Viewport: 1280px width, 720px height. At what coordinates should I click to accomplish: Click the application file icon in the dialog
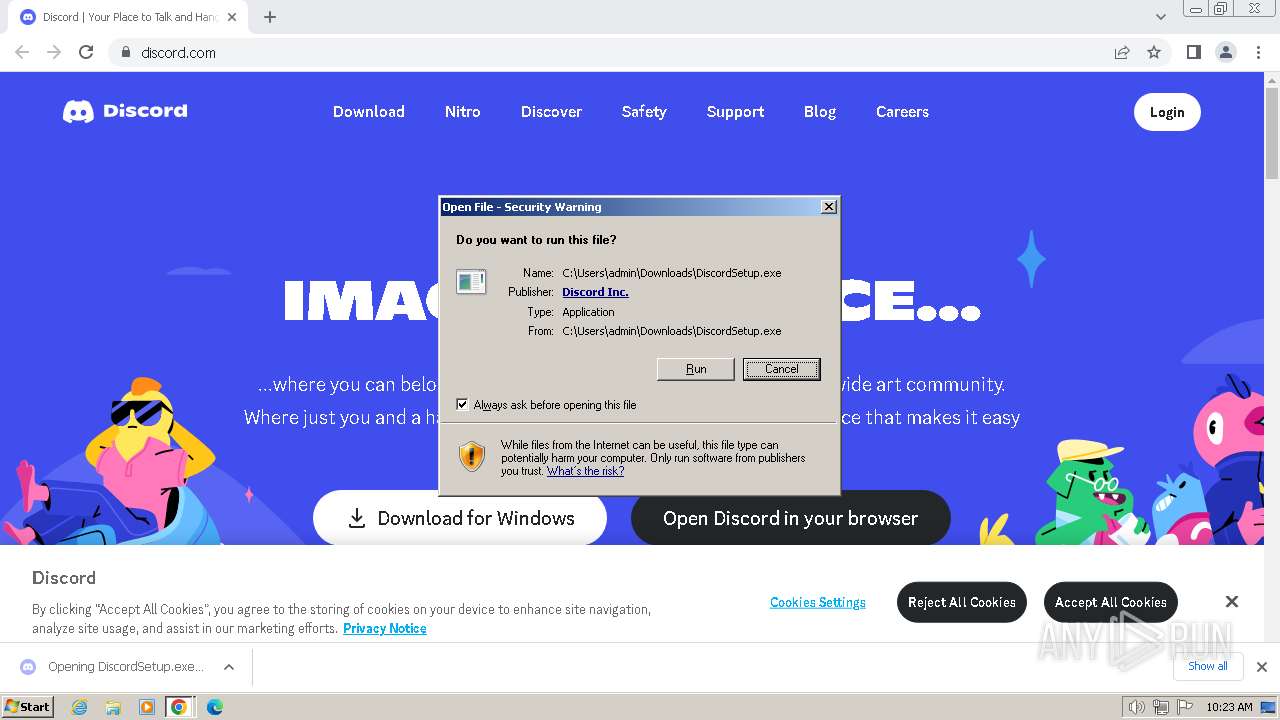click(471, 282)
